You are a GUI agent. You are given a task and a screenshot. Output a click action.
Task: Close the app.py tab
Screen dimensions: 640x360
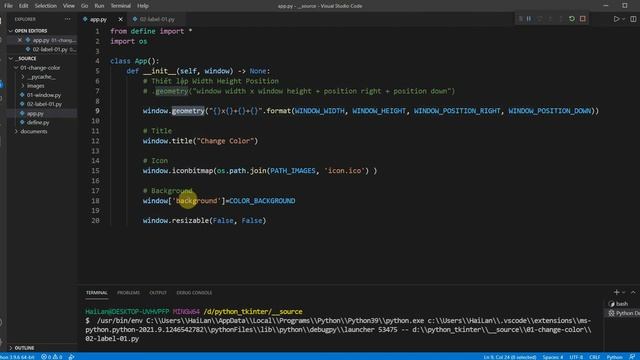point(120,19)
